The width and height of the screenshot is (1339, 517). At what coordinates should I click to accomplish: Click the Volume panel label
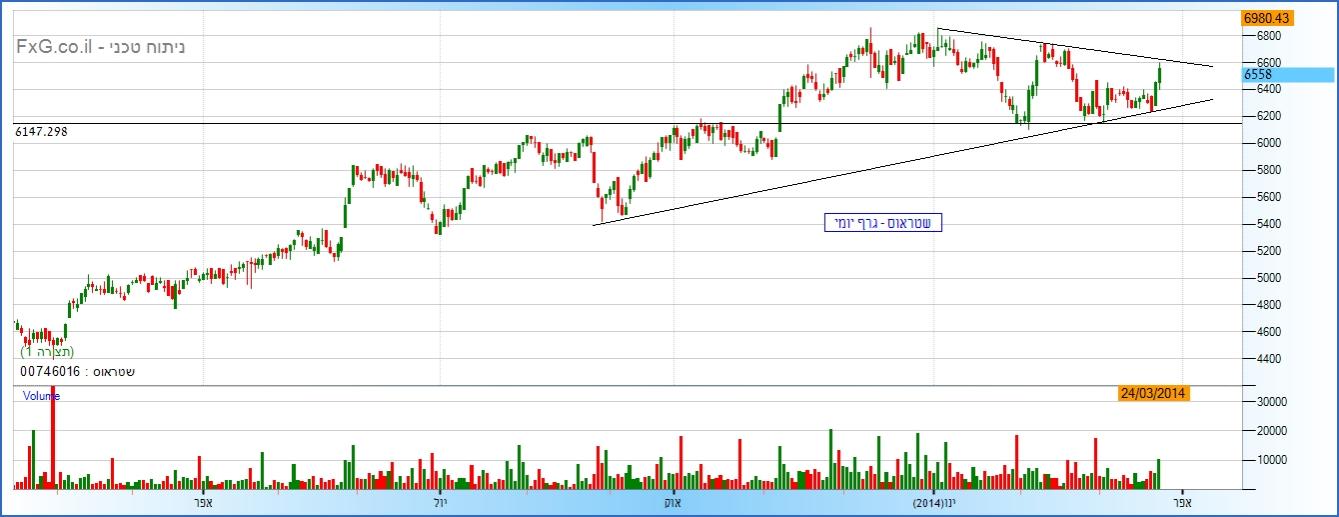(42, 396)
